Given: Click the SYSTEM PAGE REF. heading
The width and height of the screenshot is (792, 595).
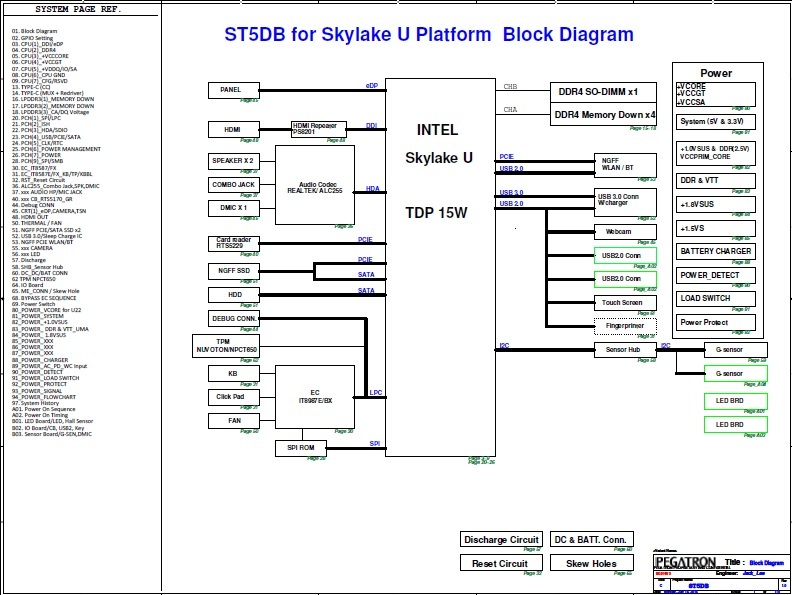Looking at the screenshot, I should [78, 9].
